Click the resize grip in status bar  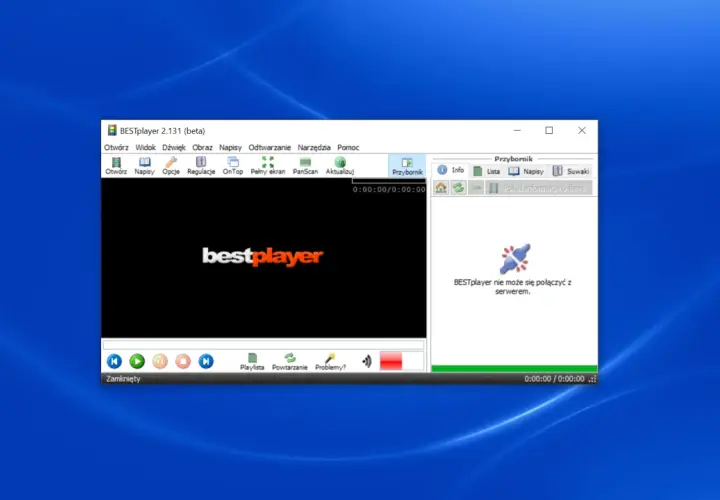click(x=592, y=379)
